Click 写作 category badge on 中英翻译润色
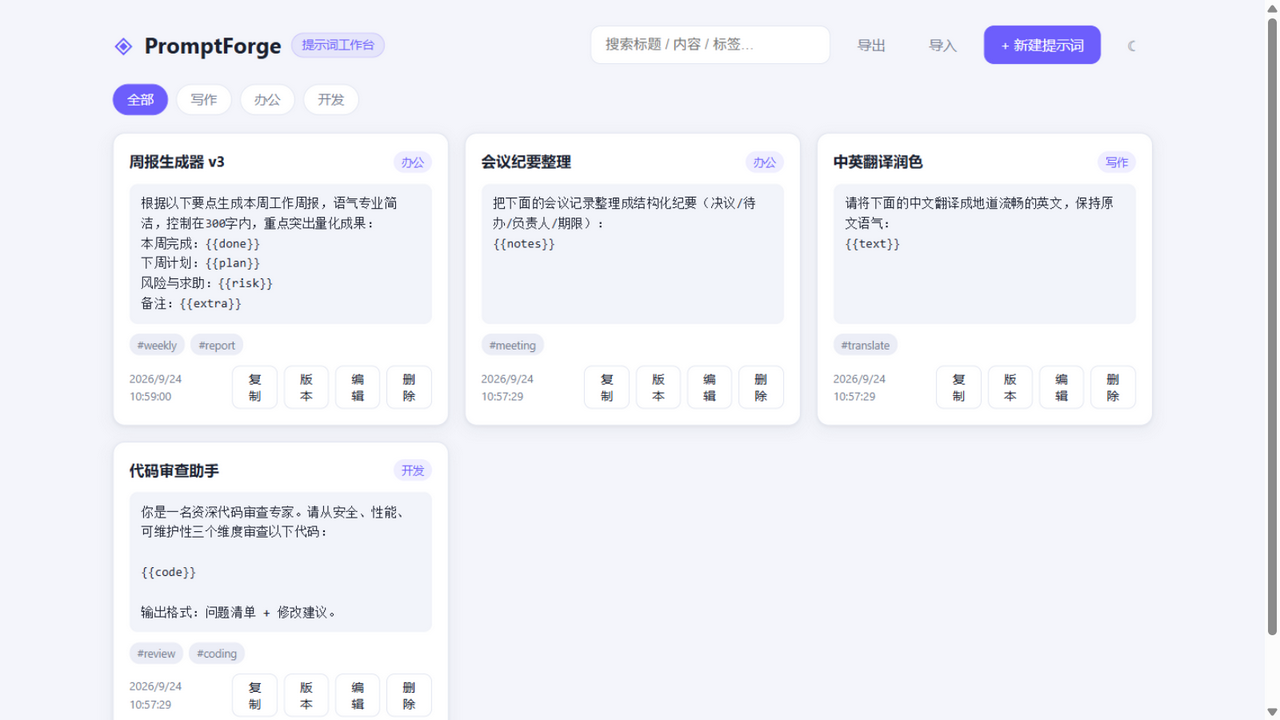Image resolution: width=1280 pixels, height=720 pixels. click(x=1117, y=162)
